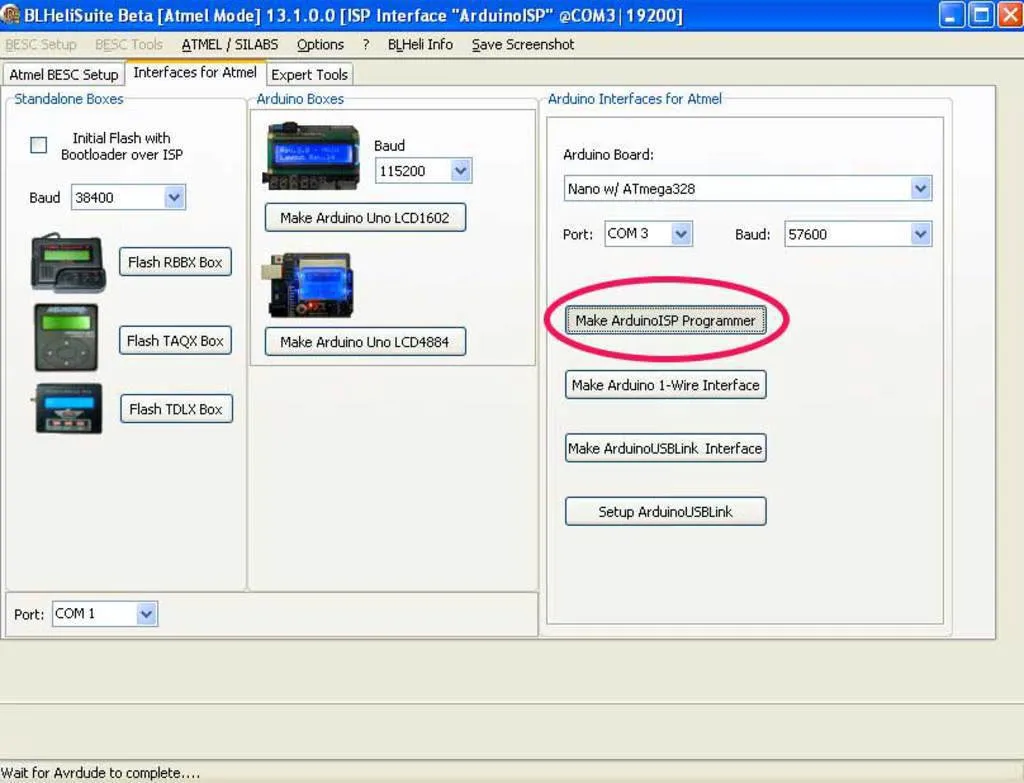This screenshot has height=783, width=1024.
Task: Click the TAQX box device image
Action: (66, 338)
